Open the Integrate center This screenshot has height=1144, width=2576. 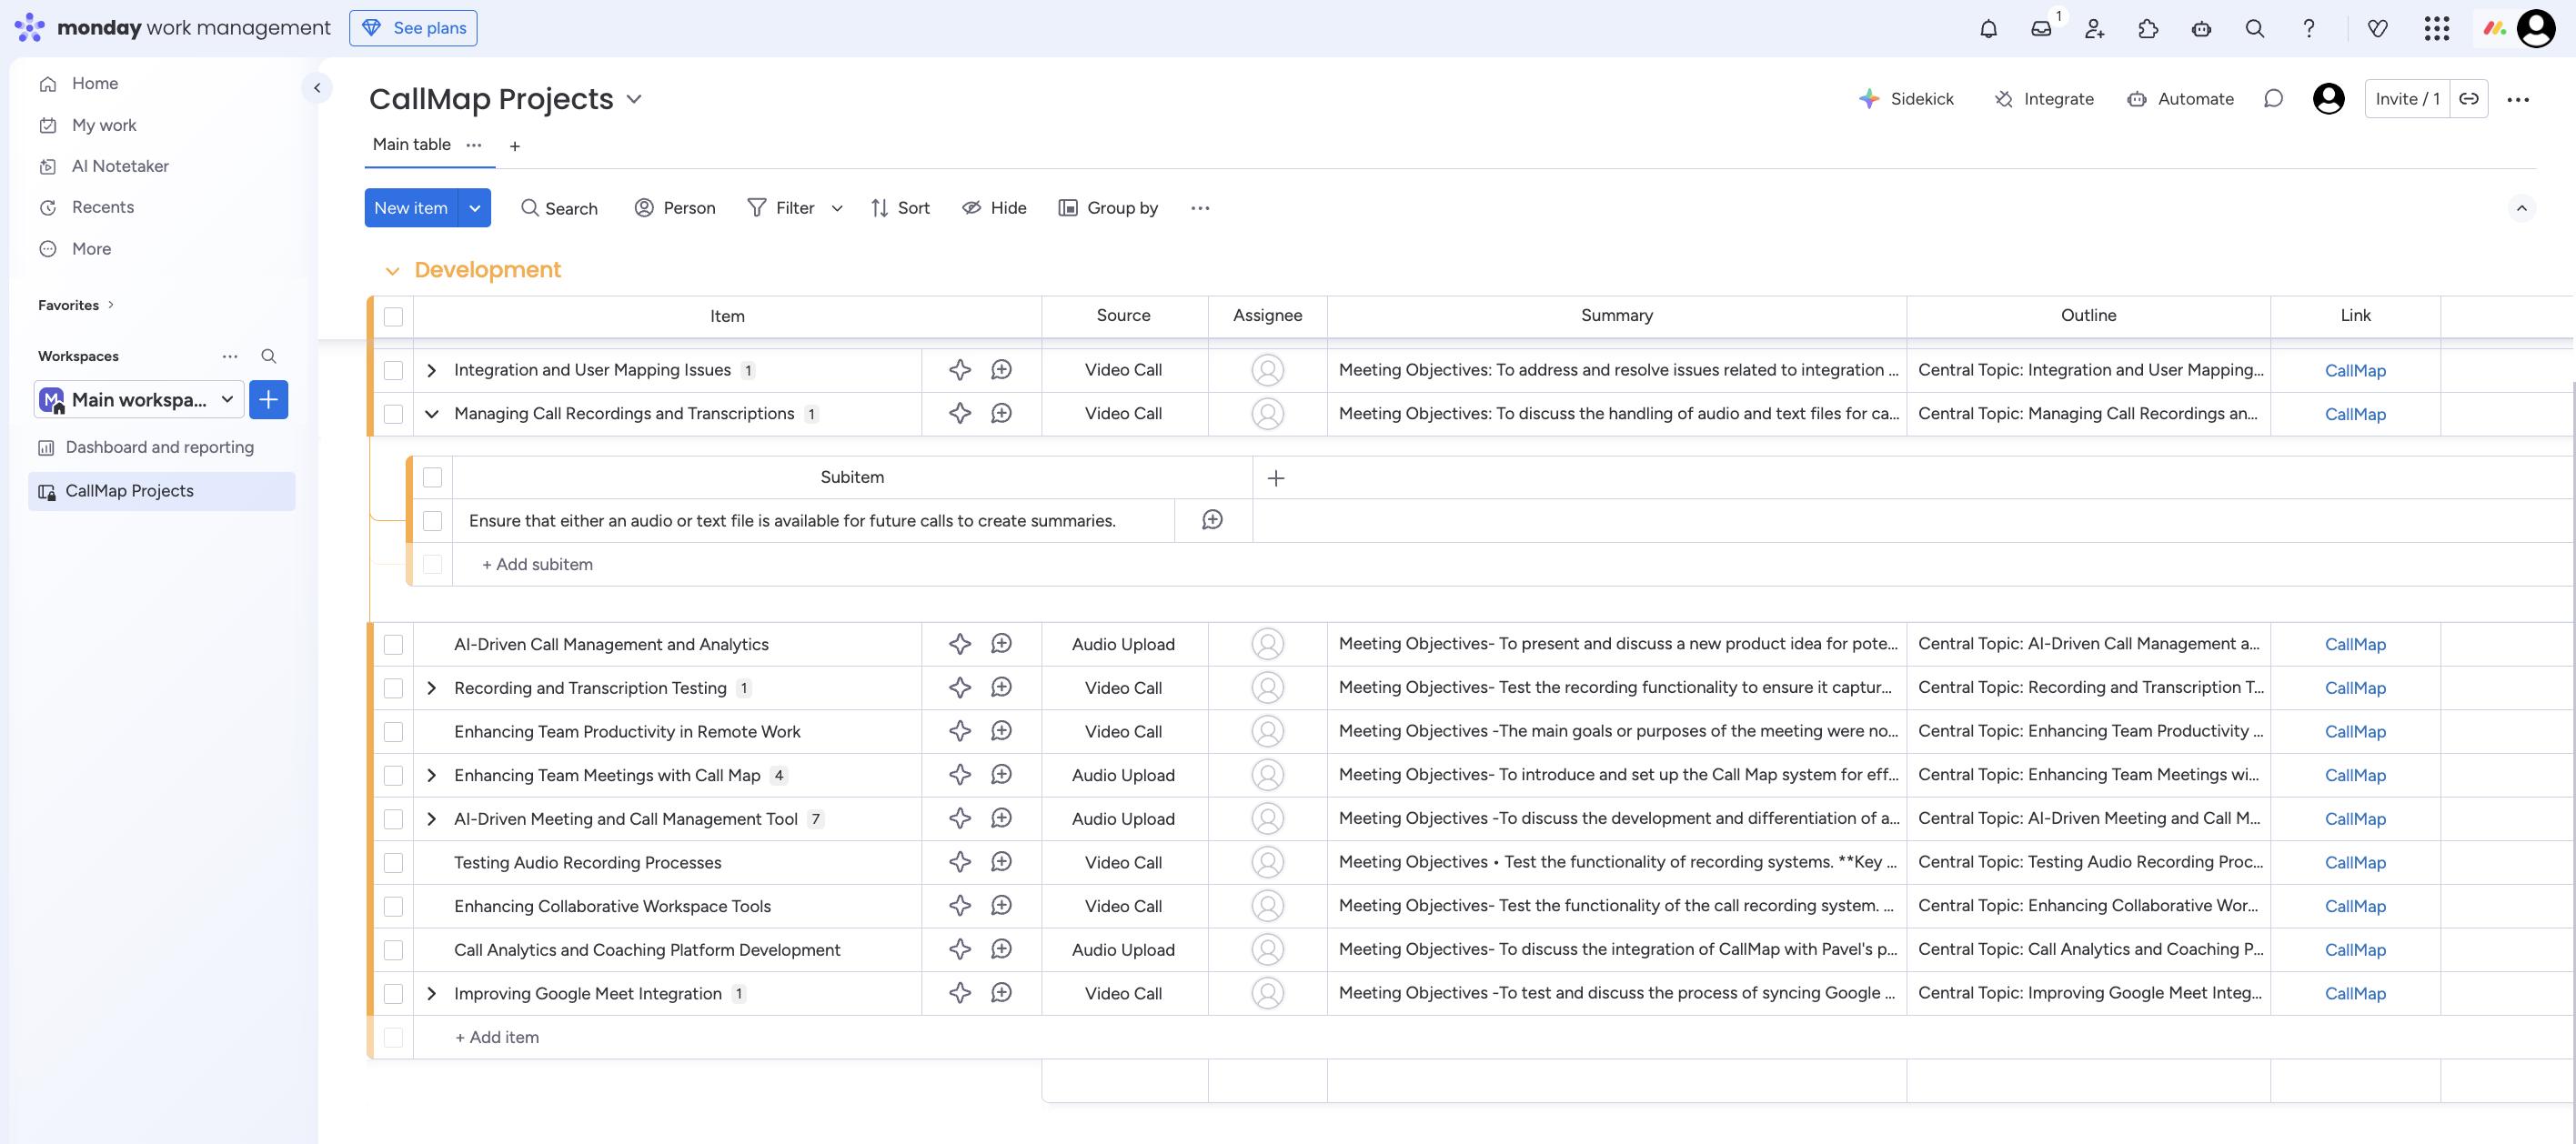[2044, 98]
